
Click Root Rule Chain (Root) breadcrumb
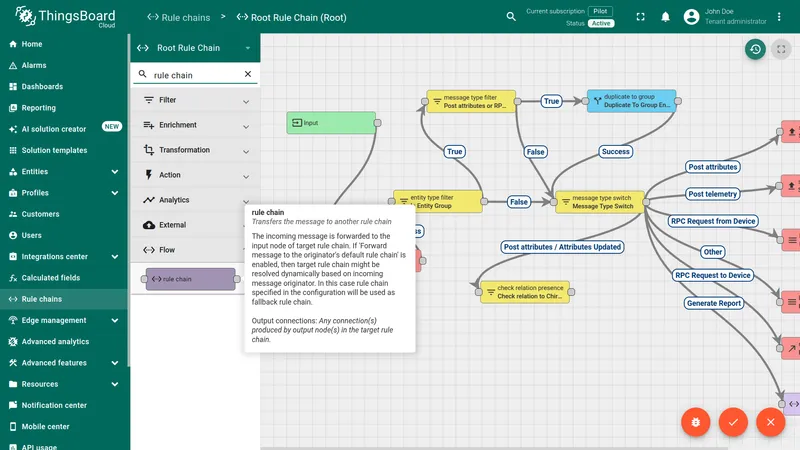click(291, 17)
